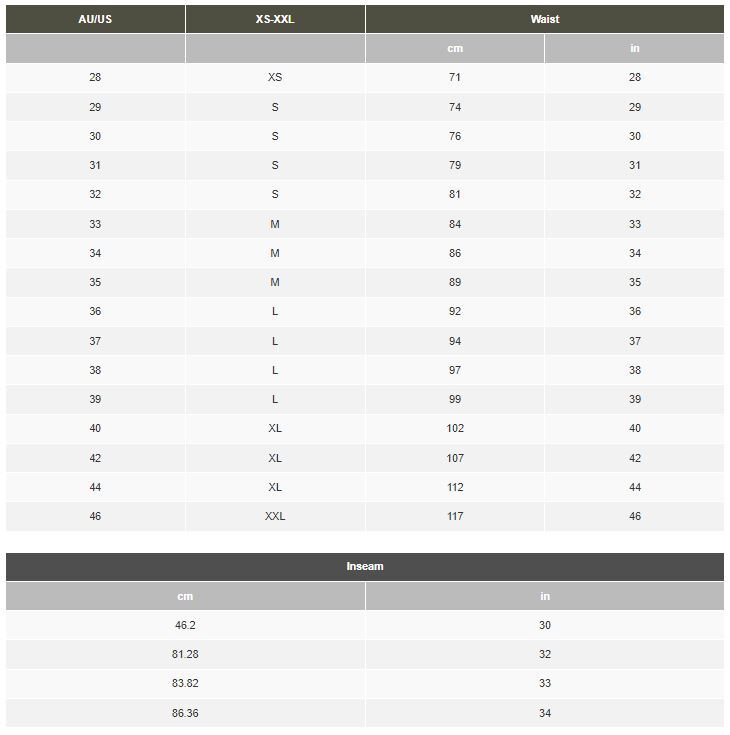
Task: Click inseam value 81.28 cm
Action: (185, 654)
